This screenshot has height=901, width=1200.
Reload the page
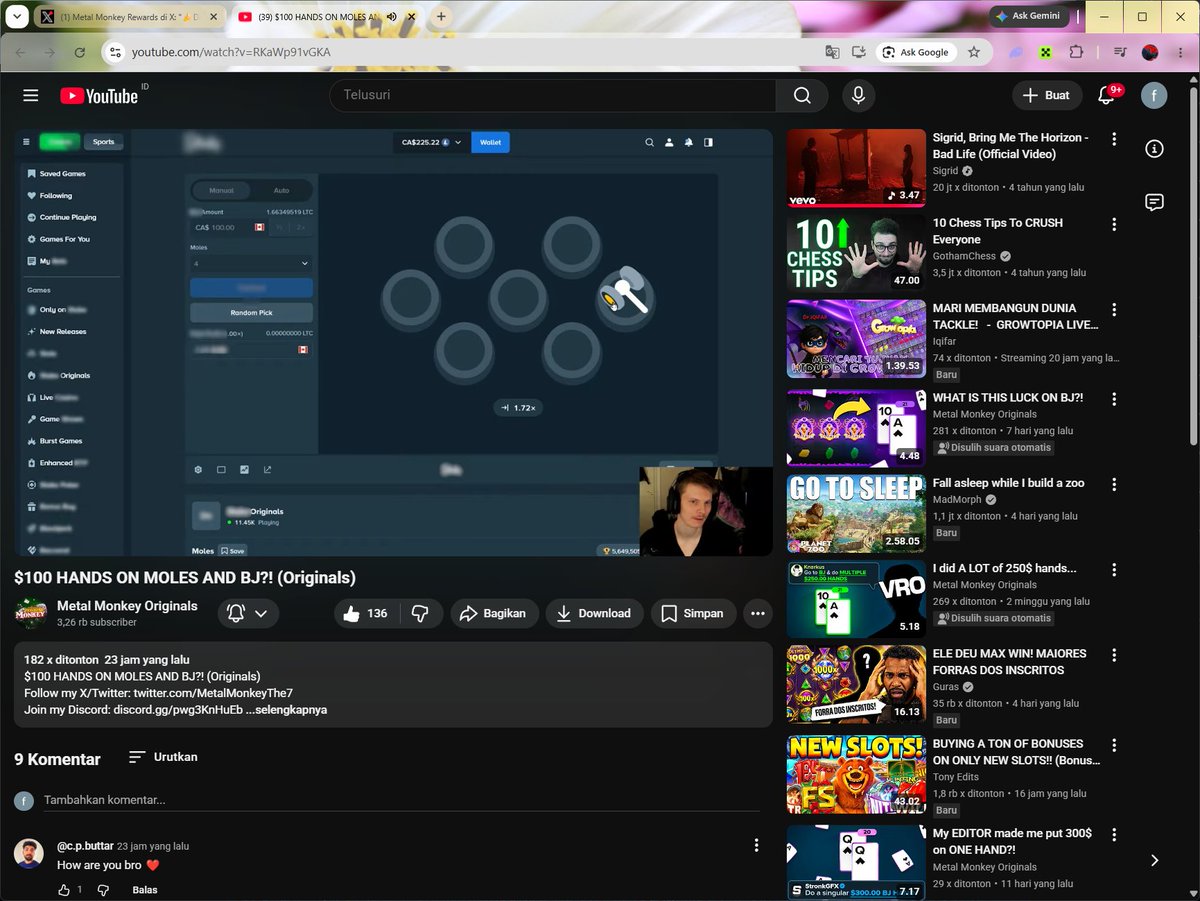click(x=80, y=52)
